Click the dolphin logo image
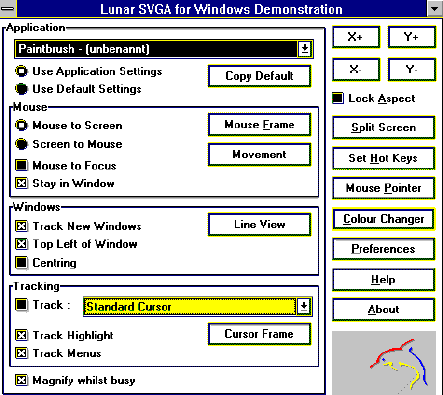 (384, 363)
